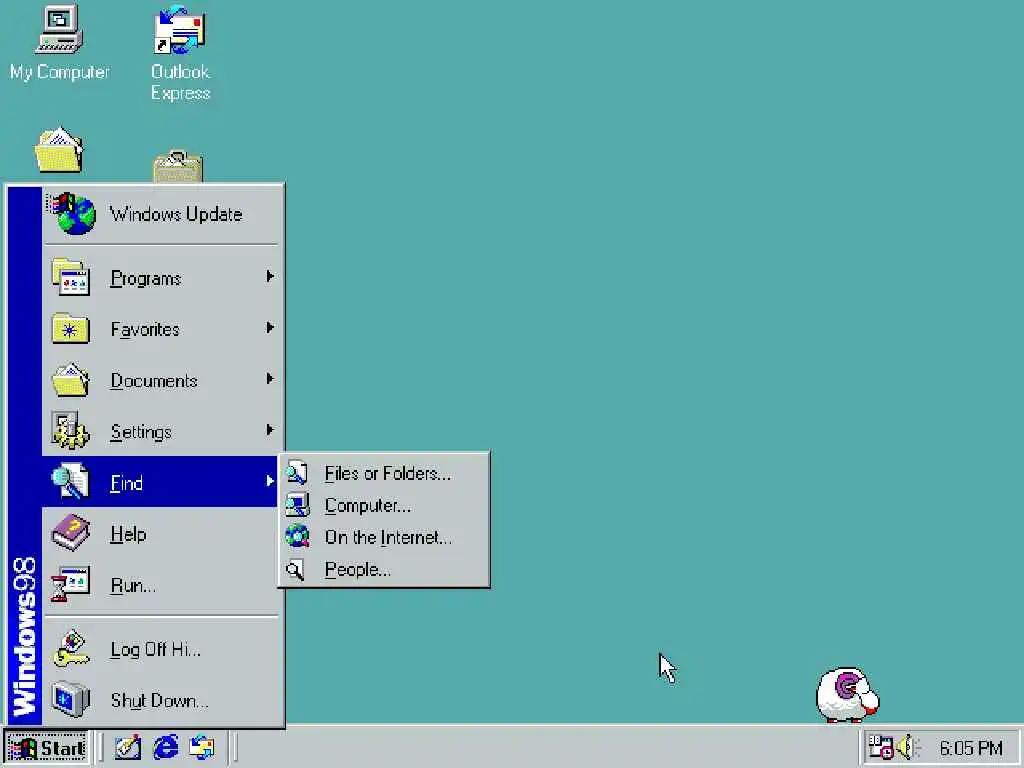Click the People magnifier icon in submenu
The height and width of the screenshot is (768, 1024).
pyautogui.click(x=295, y=569)
